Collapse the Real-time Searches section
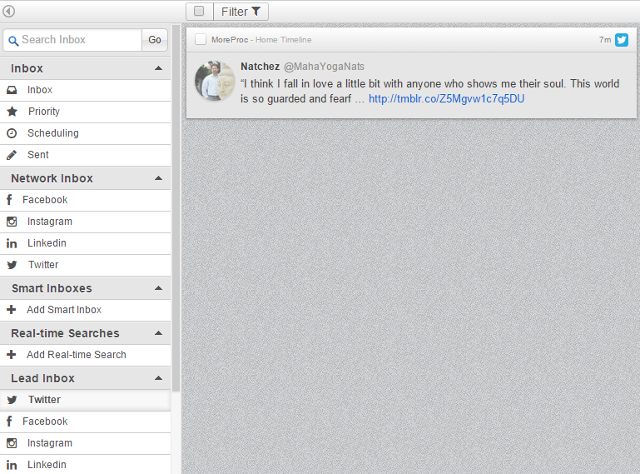Image resolution: width=640 pixels, height=474 pixels. point(158,333)
